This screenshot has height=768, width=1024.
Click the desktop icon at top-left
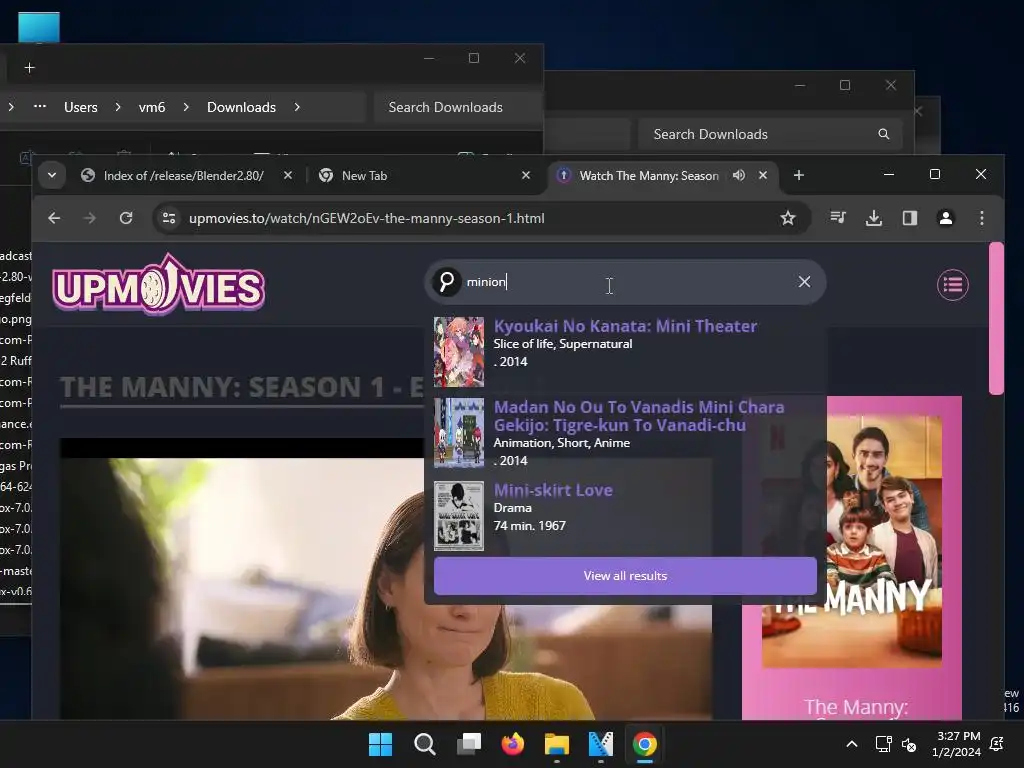[x=39, y=27]
